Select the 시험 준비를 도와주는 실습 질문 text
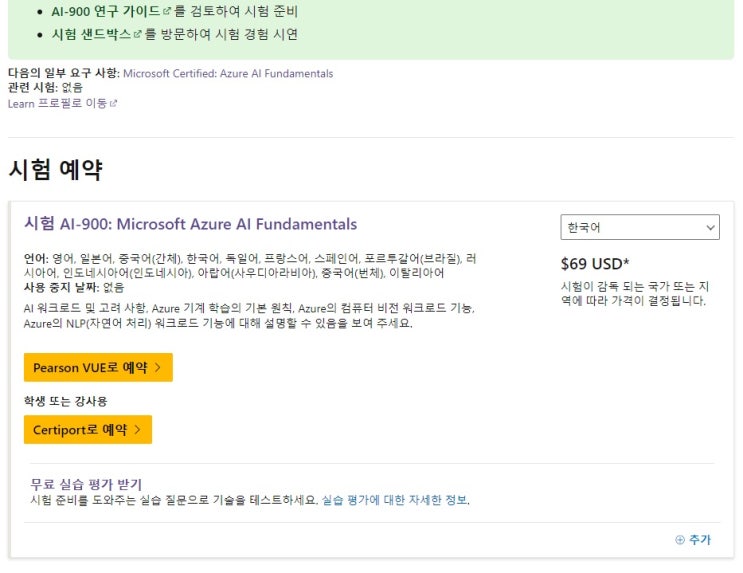 (x=174, y=500)
